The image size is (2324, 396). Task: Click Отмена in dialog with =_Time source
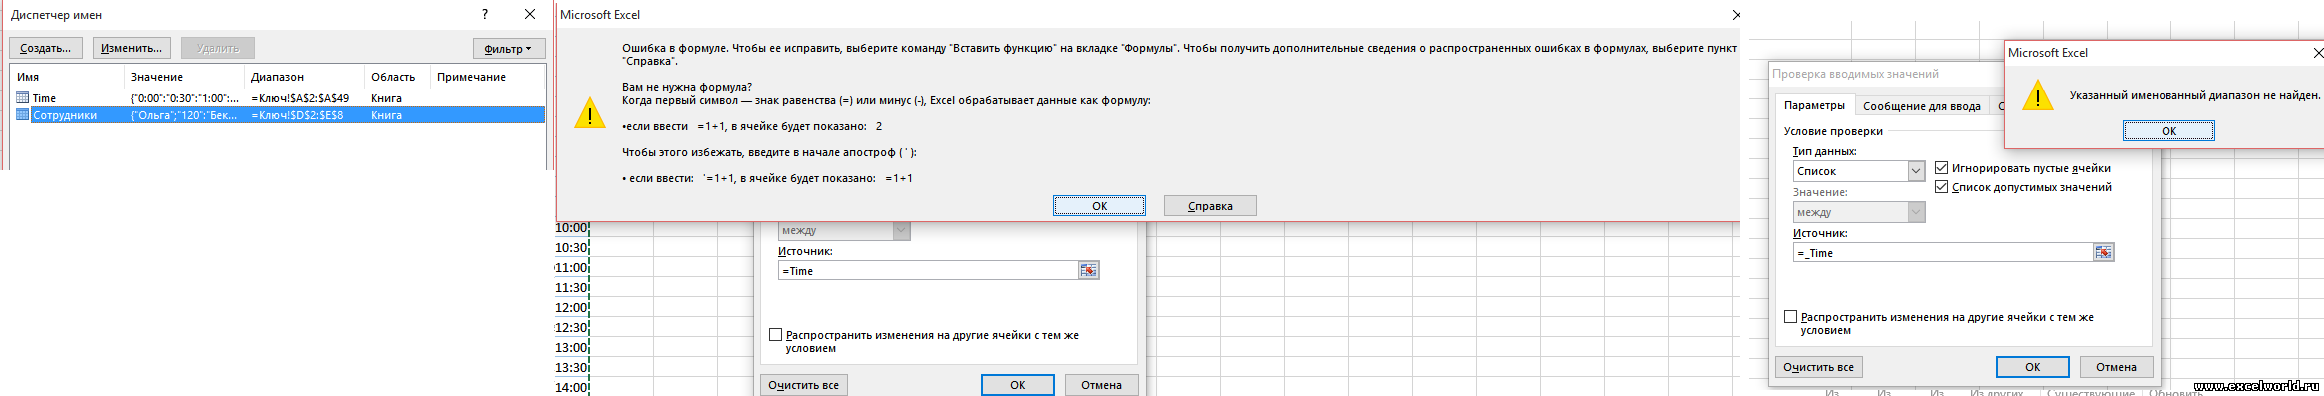[x=2116, y=367]
